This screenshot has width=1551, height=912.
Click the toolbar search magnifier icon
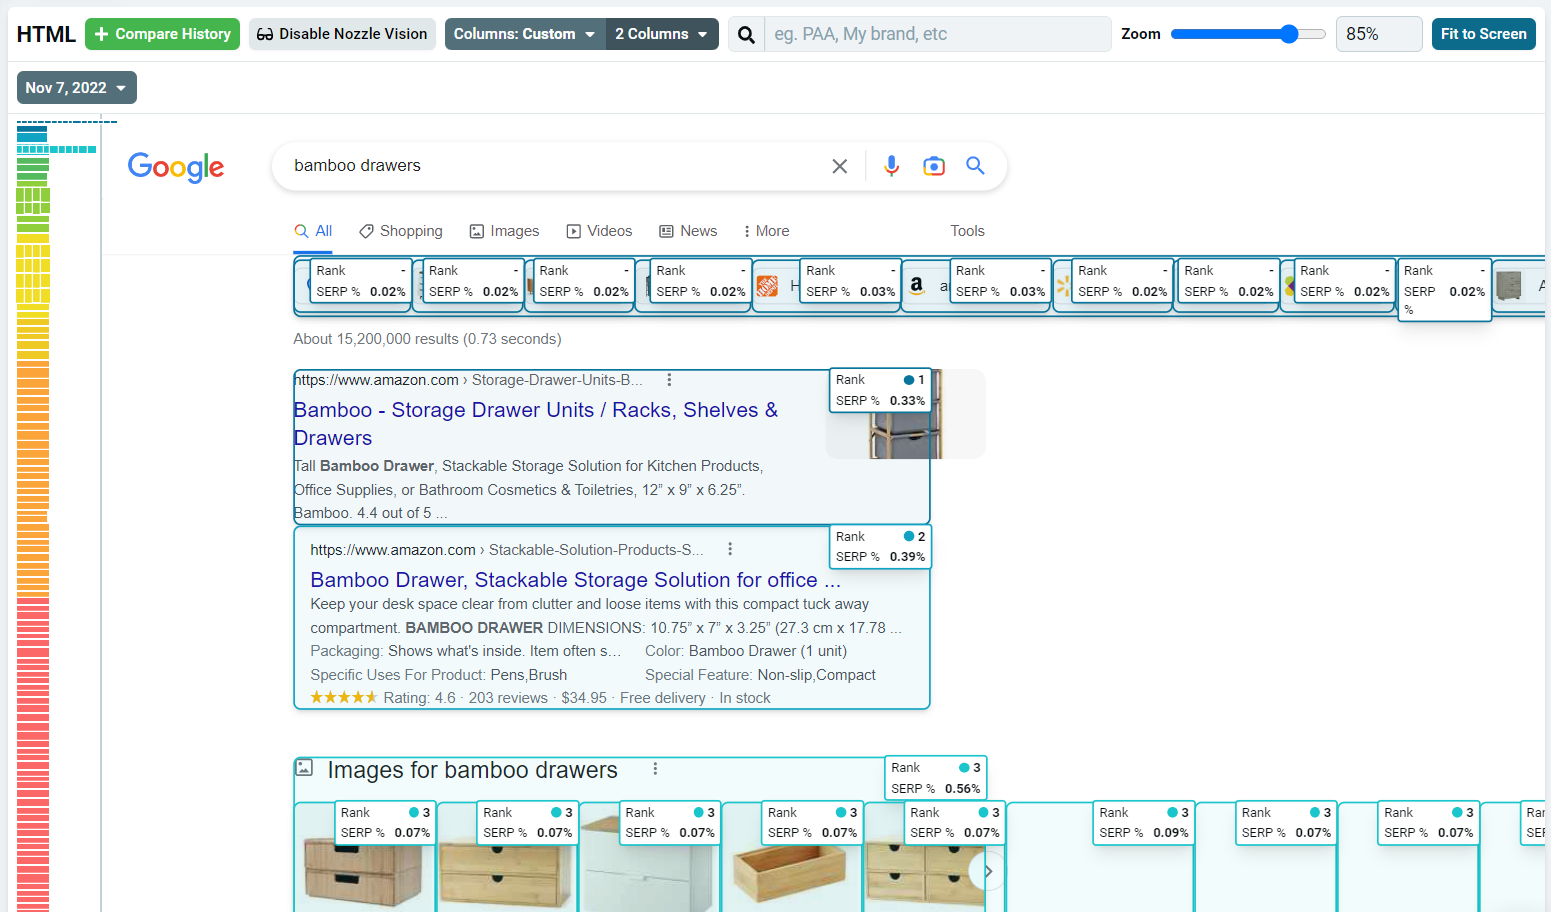pyautogui.click(x=746, y=34)
